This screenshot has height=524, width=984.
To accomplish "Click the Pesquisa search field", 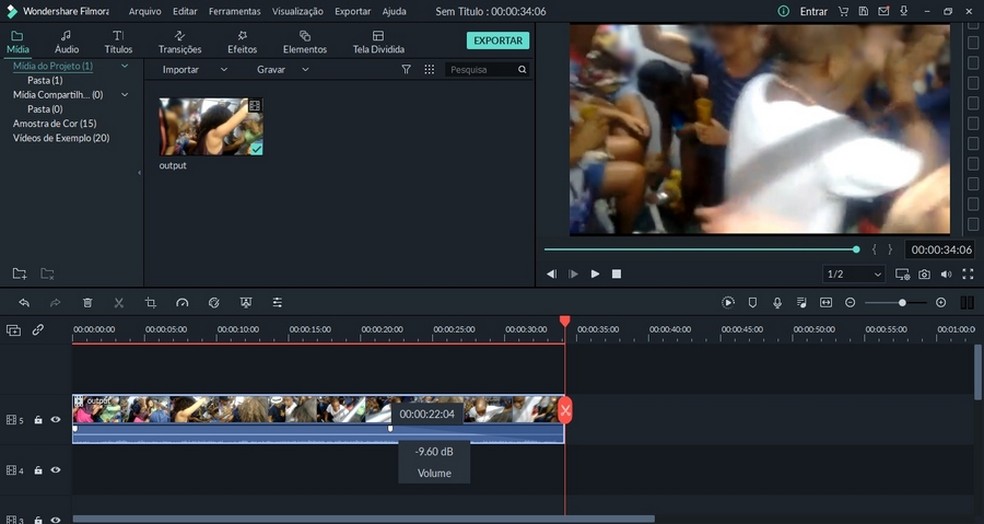I will (x=487, y=70).
